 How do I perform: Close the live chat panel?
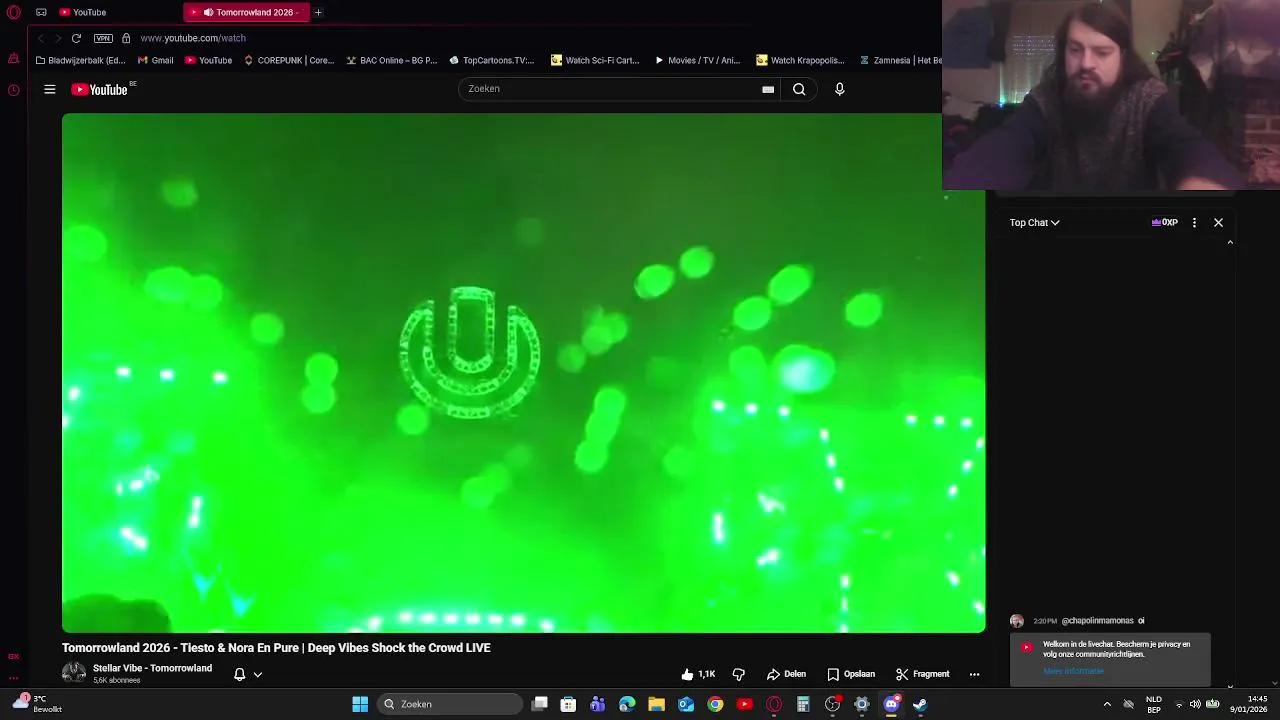click(x=1218, y=222)
